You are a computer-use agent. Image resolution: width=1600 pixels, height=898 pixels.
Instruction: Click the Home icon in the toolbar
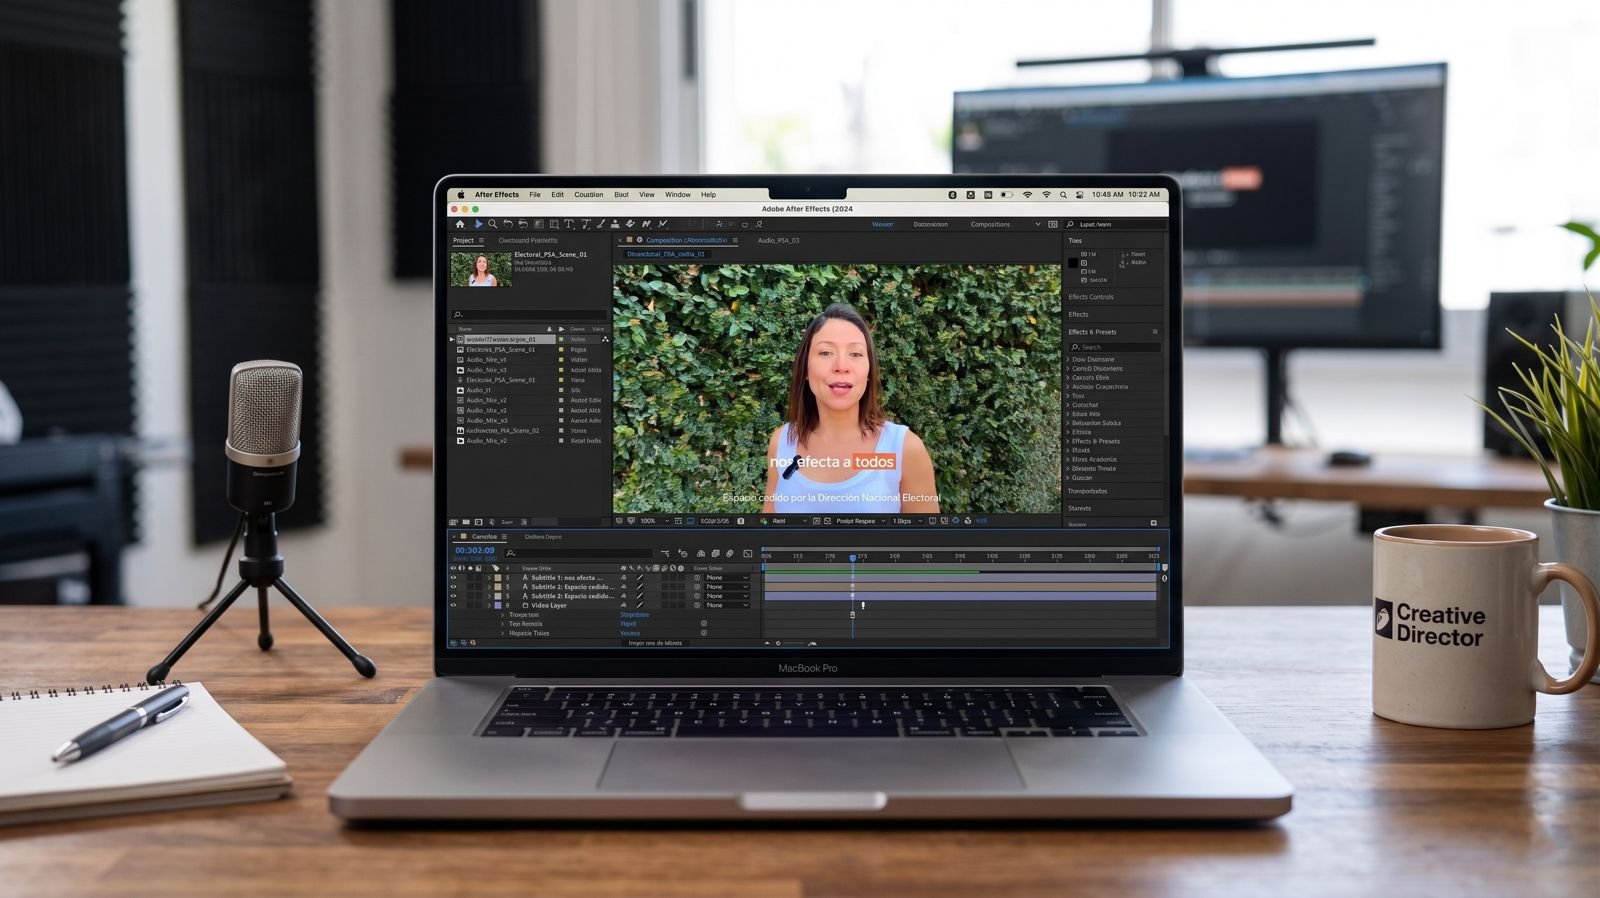click(x=460, y=224)
